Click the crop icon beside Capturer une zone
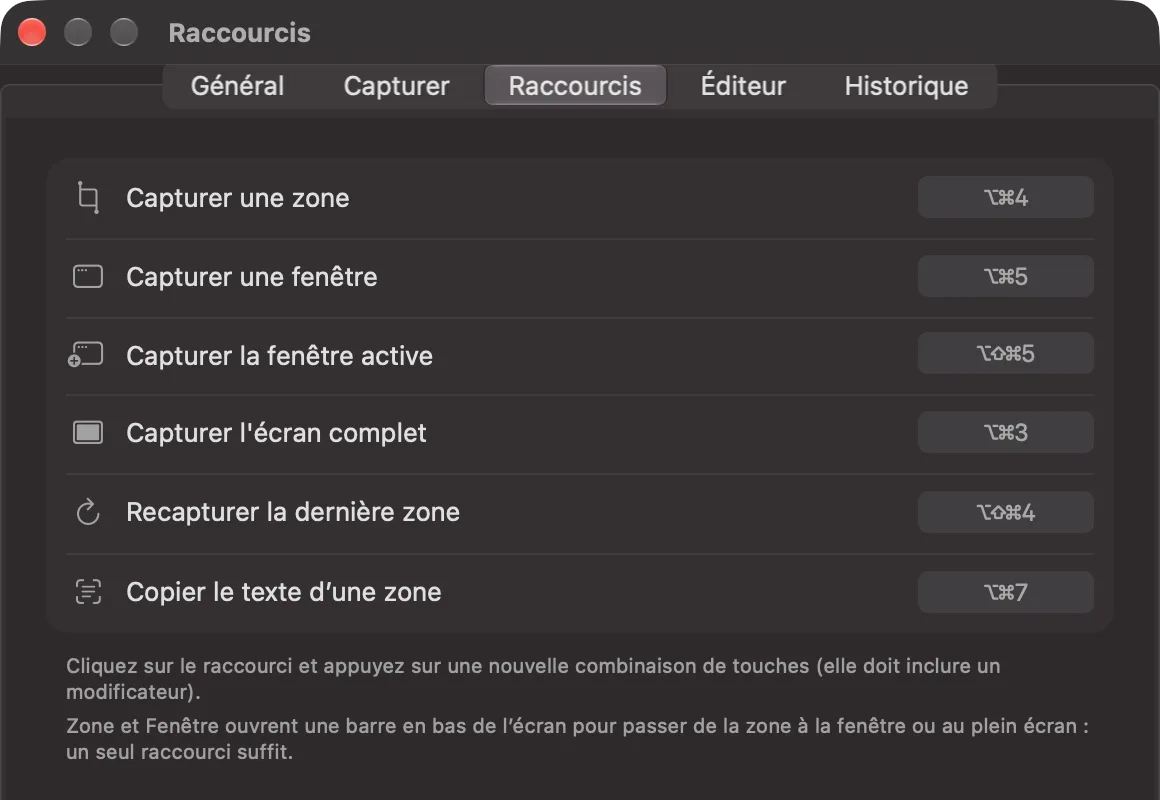Image resolution: width=1160 pixels, height=800 pixels. tap(88, 198)
